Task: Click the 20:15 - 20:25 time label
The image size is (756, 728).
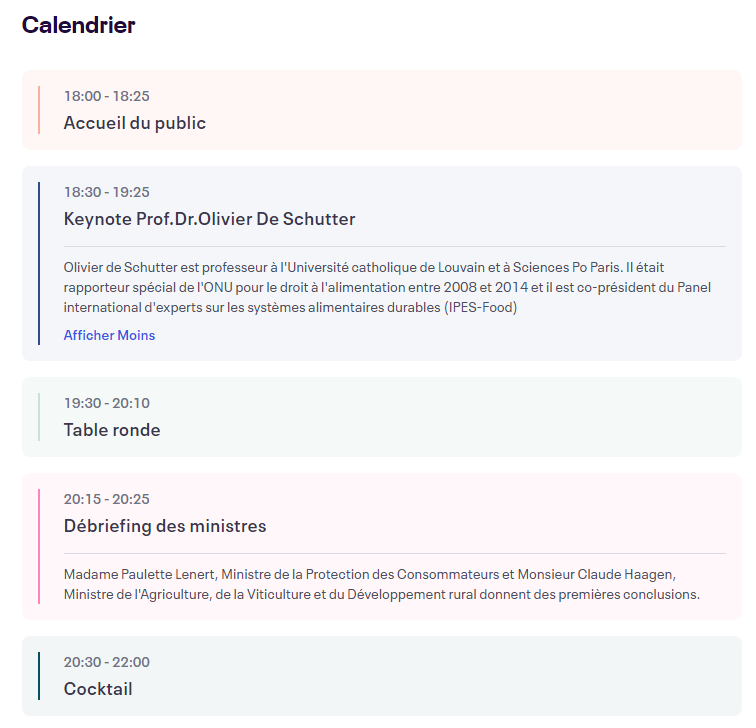Action: (107, 499)
